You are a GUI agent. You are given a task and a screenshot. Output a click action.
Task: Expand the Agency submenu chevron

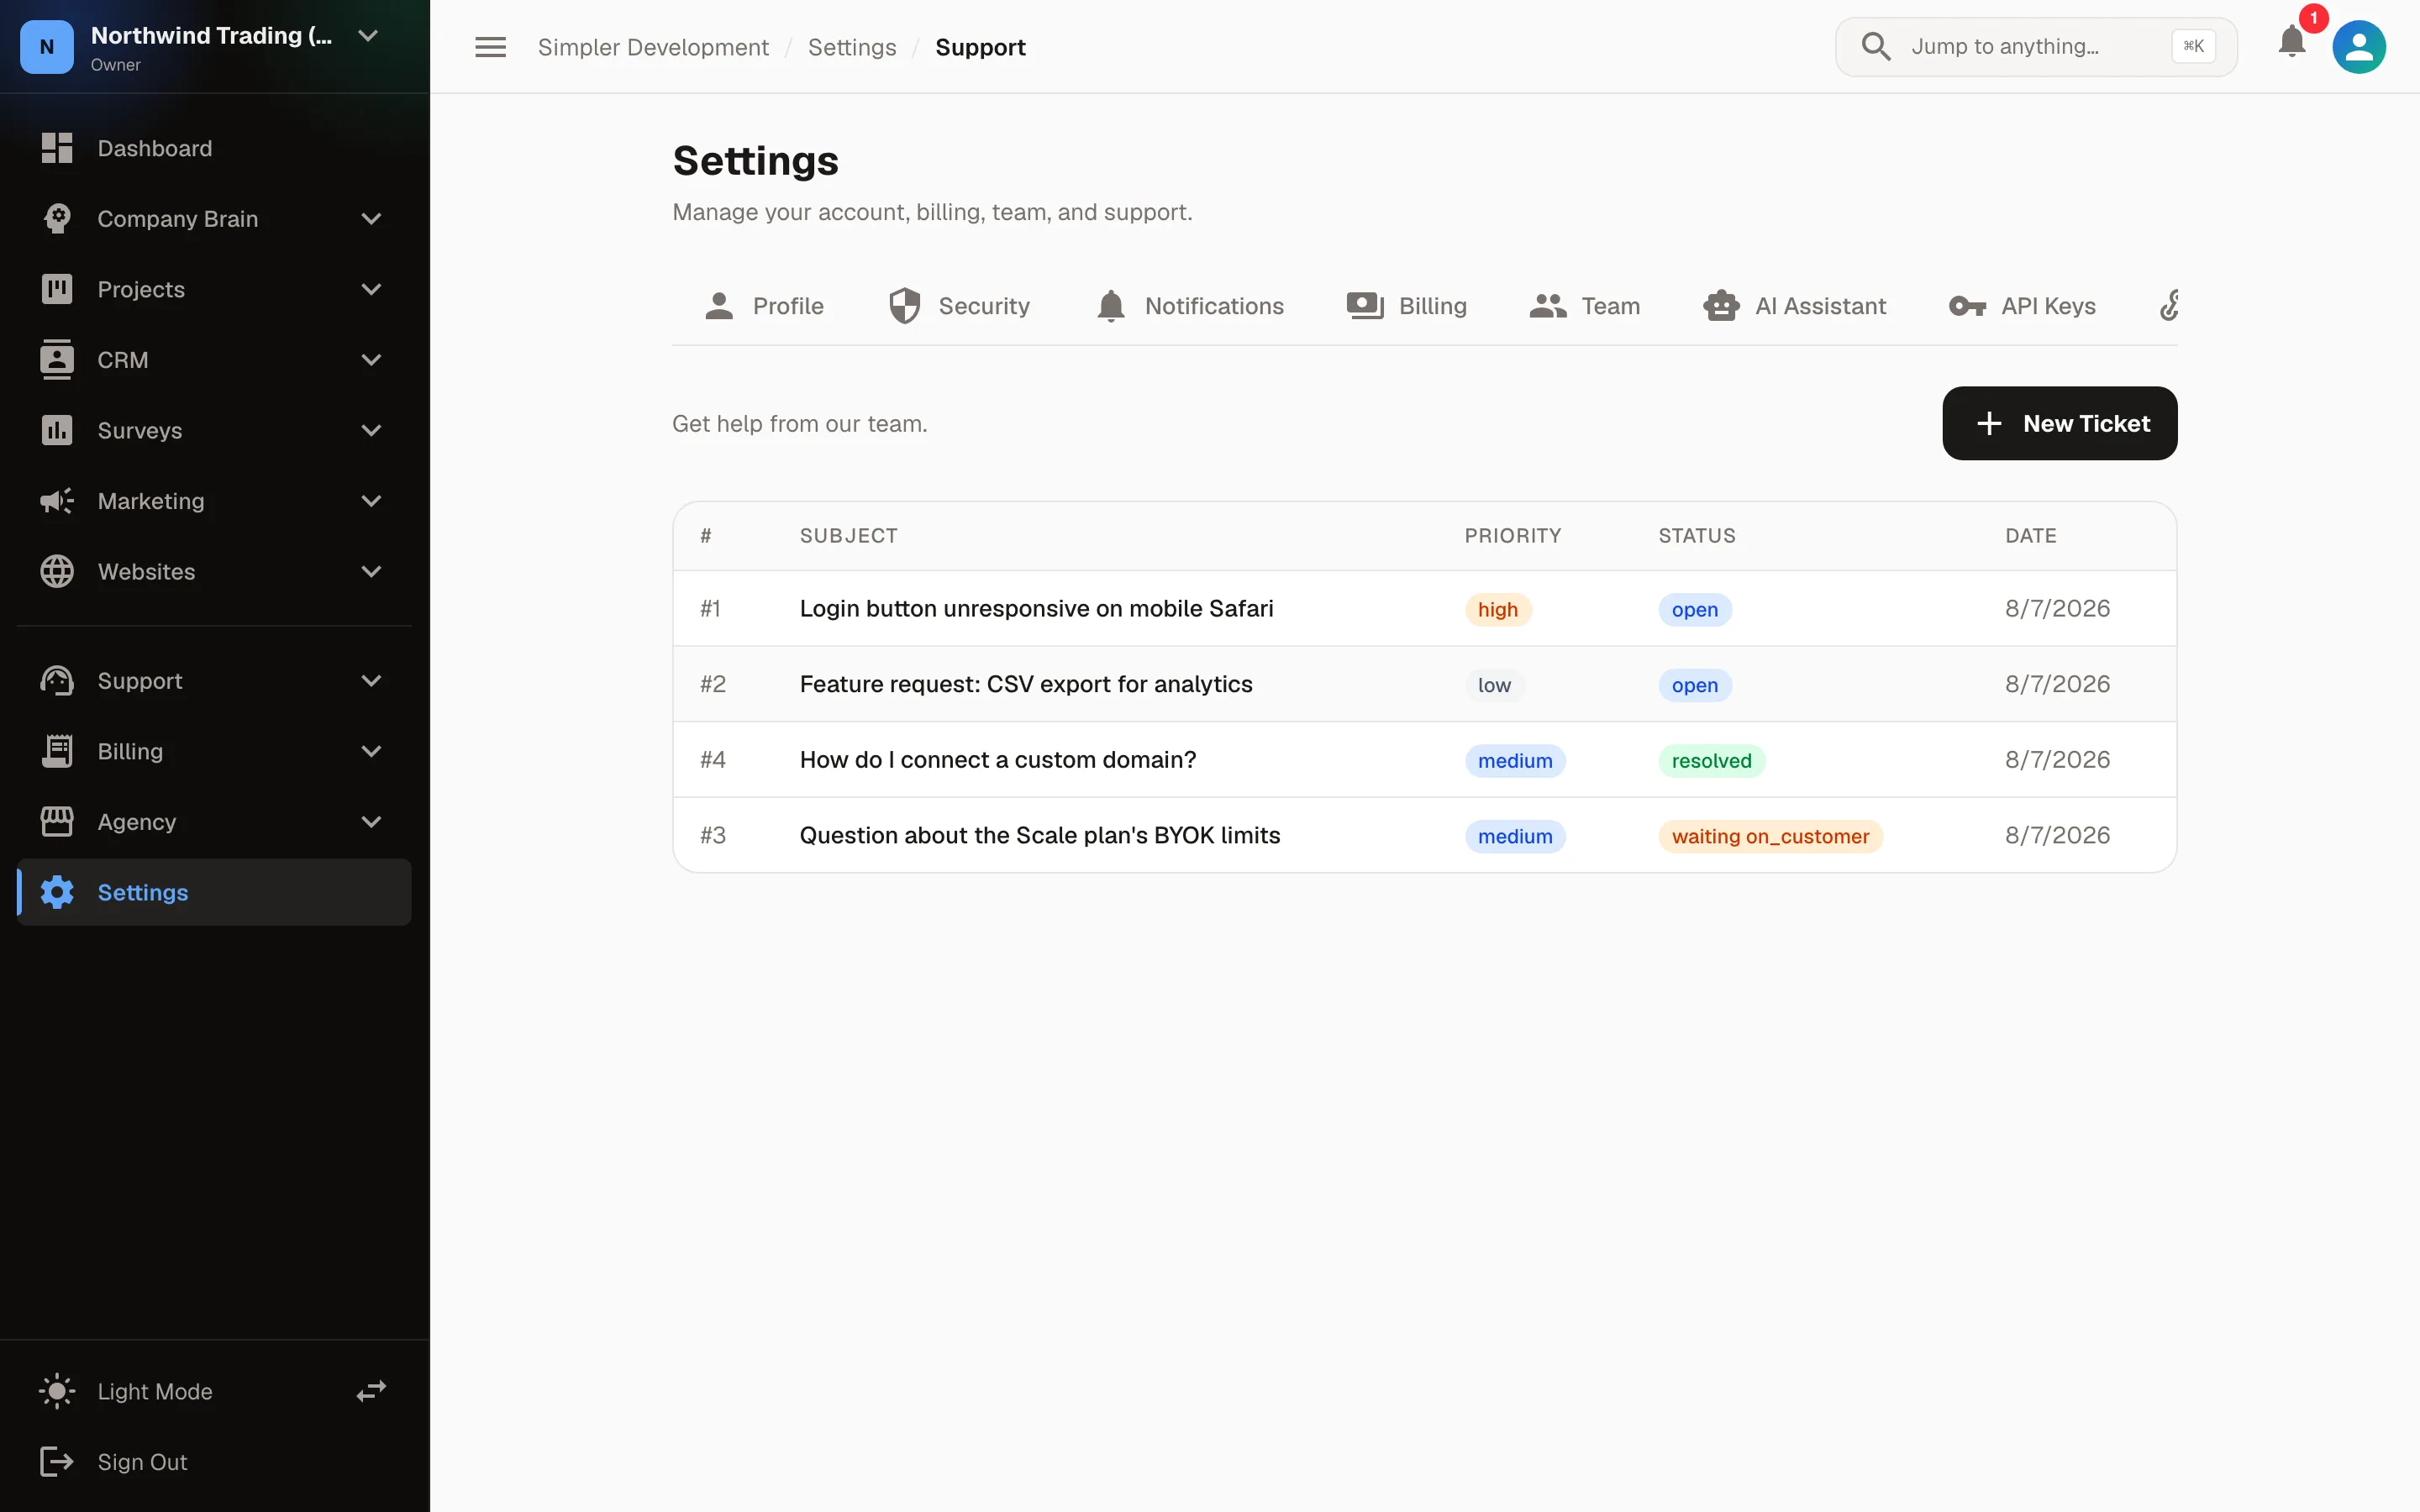371,821
